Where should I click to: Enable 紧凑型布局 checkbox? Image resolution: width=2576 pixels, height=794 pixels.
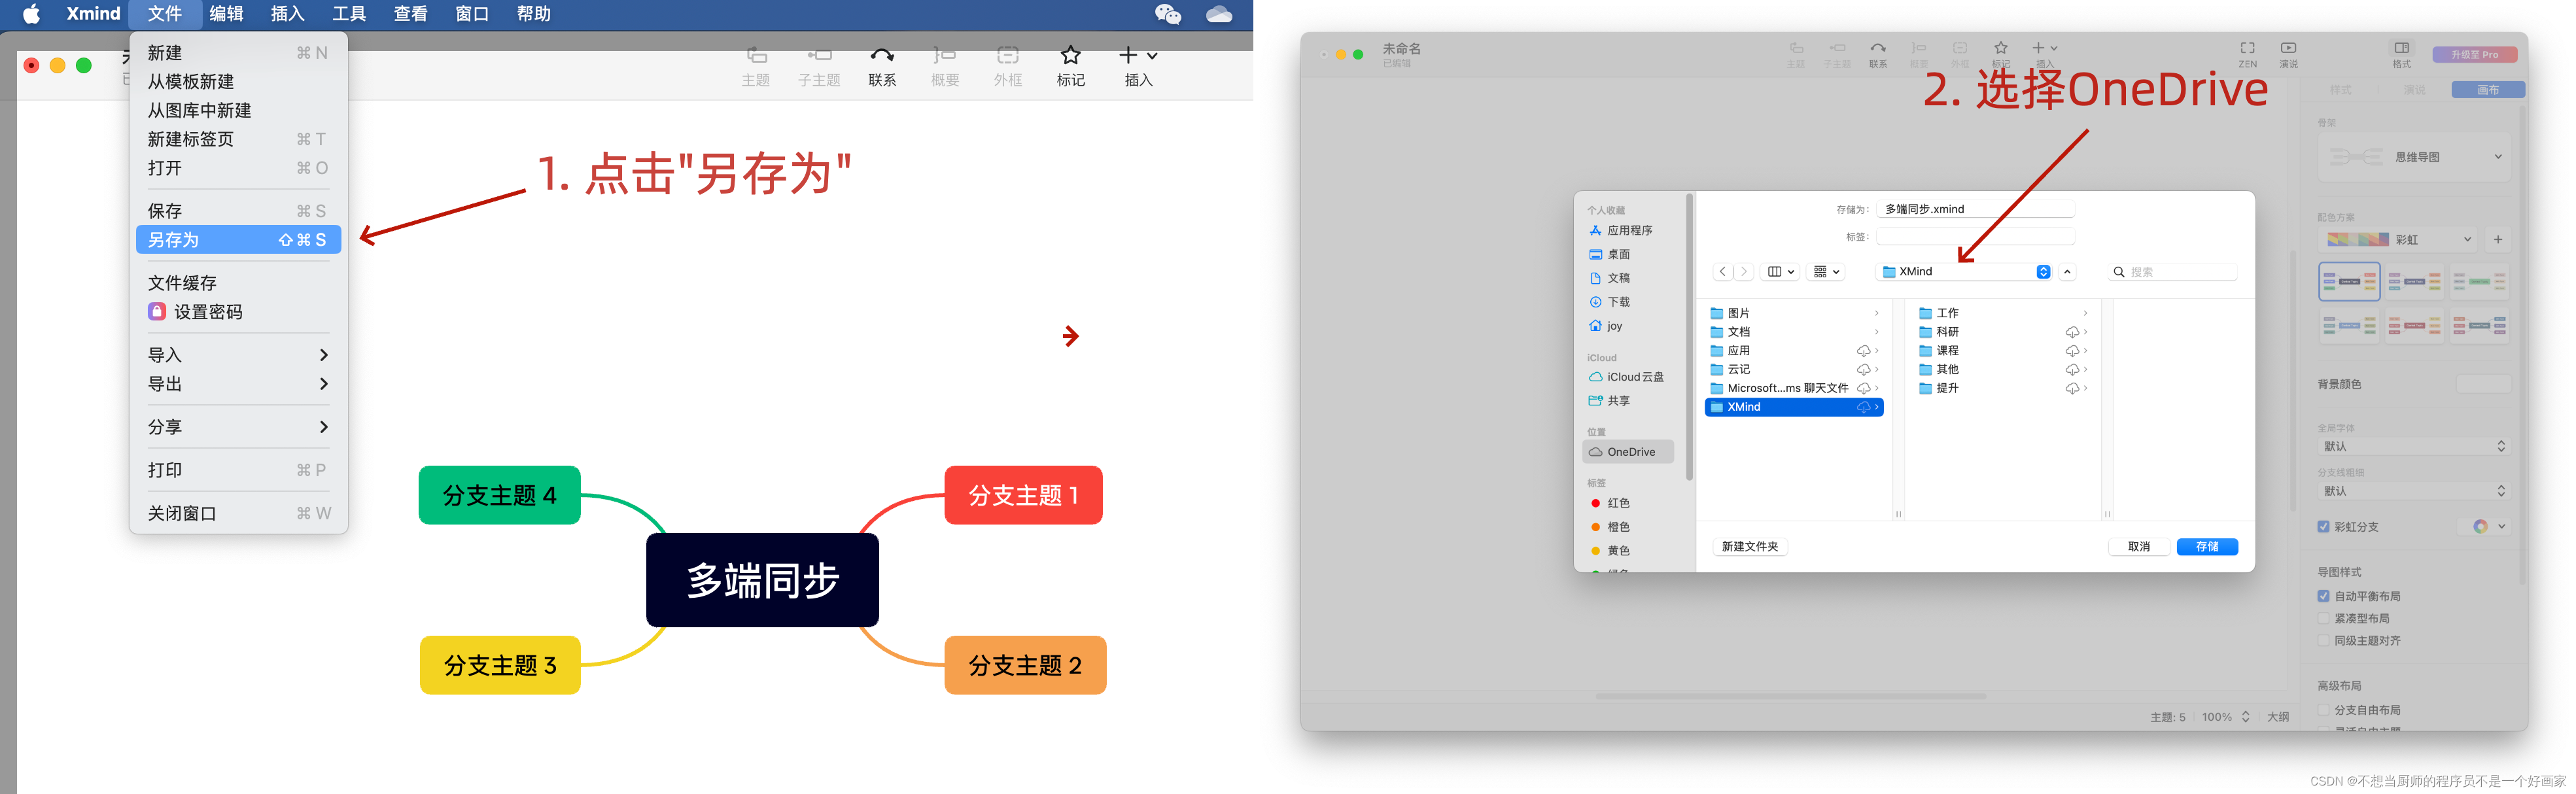coord(2323,619)
